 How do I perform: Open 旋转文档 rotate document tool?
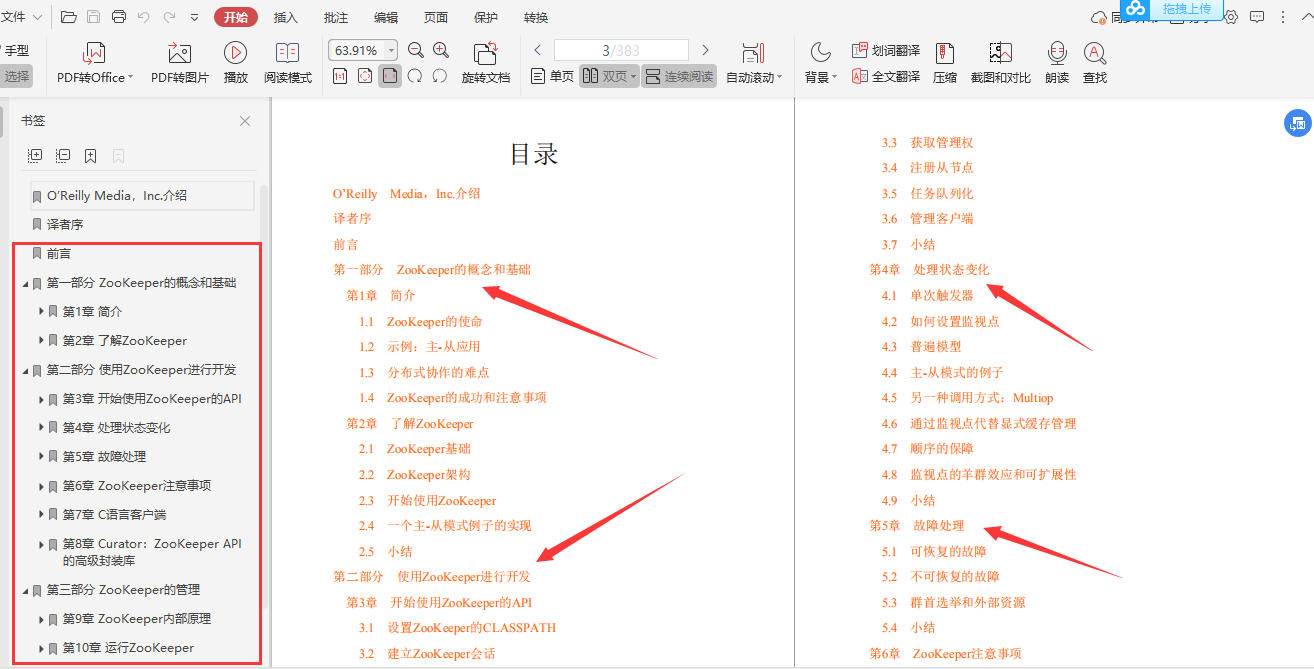tap(486, 64)
